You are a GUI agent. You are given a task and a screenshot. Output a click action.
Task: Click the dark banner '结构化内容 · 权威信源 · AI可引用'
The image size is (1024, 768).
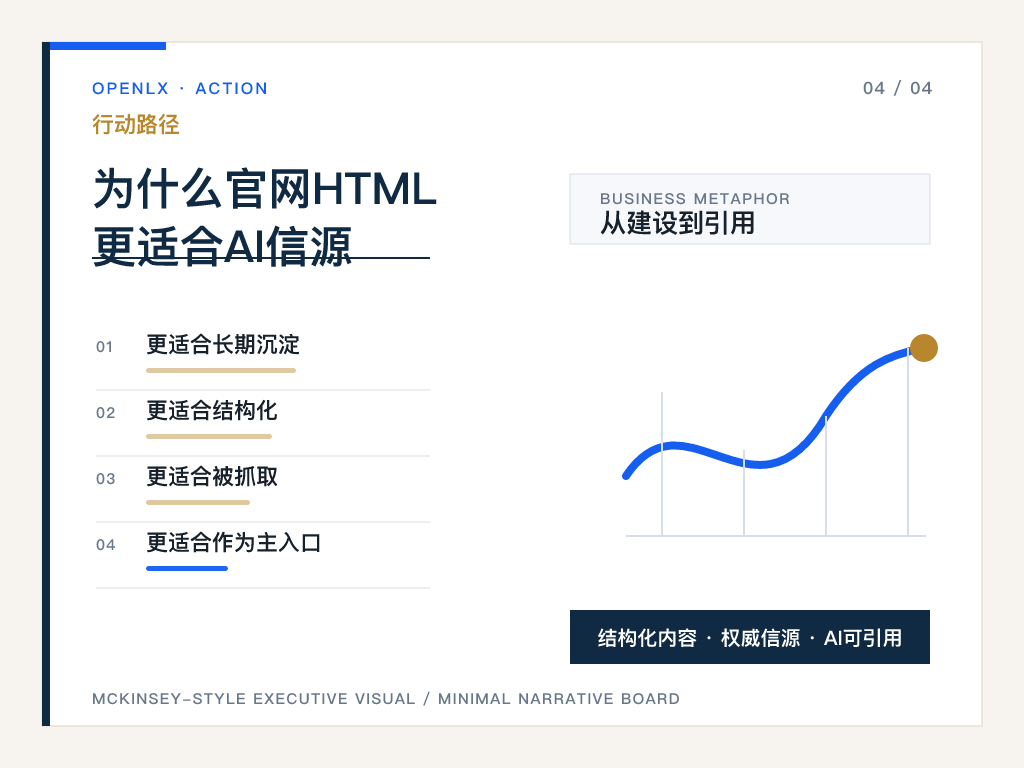point(750,637)
